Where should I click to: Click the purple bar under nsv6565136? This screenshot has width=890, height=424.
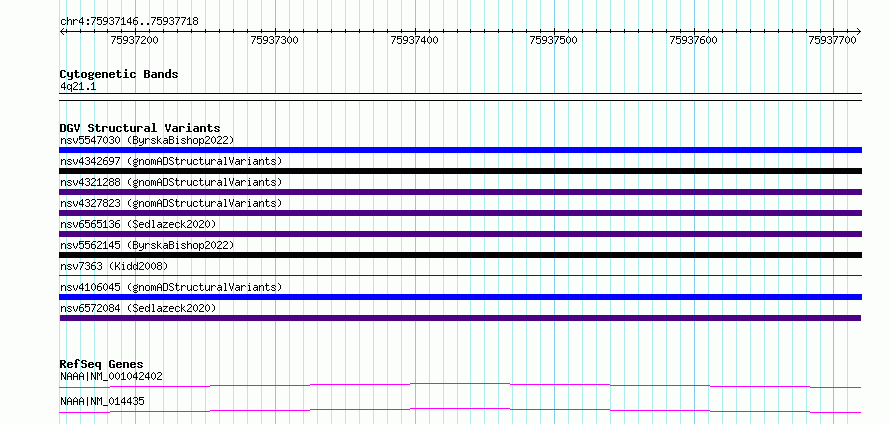coord(460,234)
